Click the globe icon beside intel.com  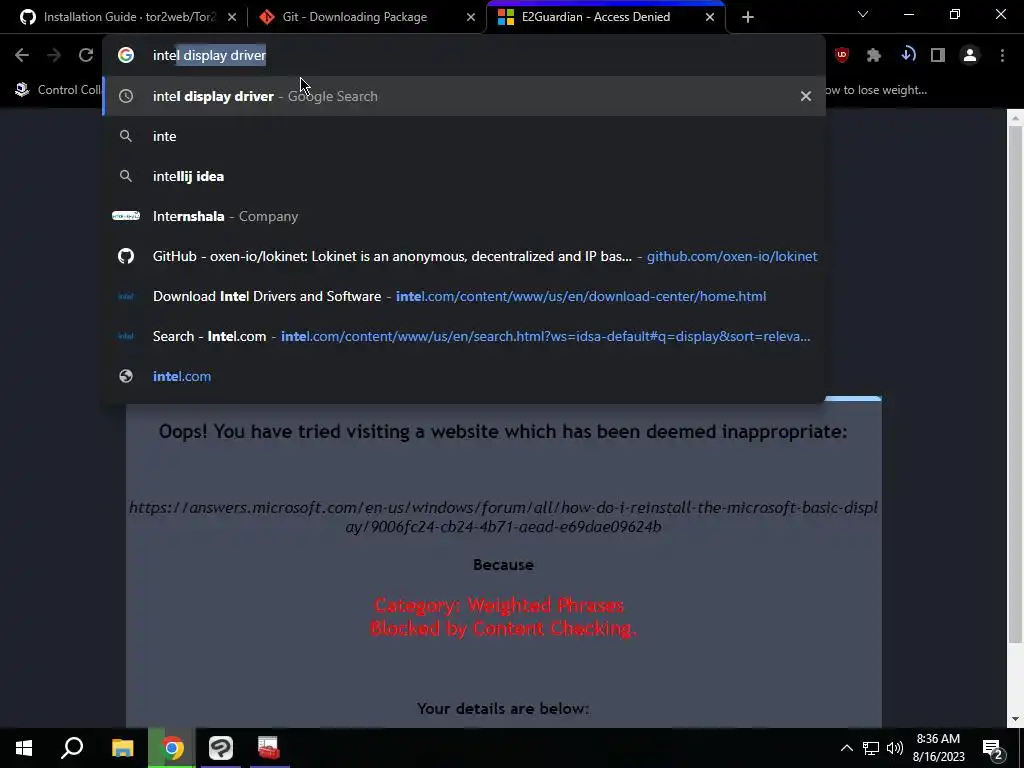point(126,376)
